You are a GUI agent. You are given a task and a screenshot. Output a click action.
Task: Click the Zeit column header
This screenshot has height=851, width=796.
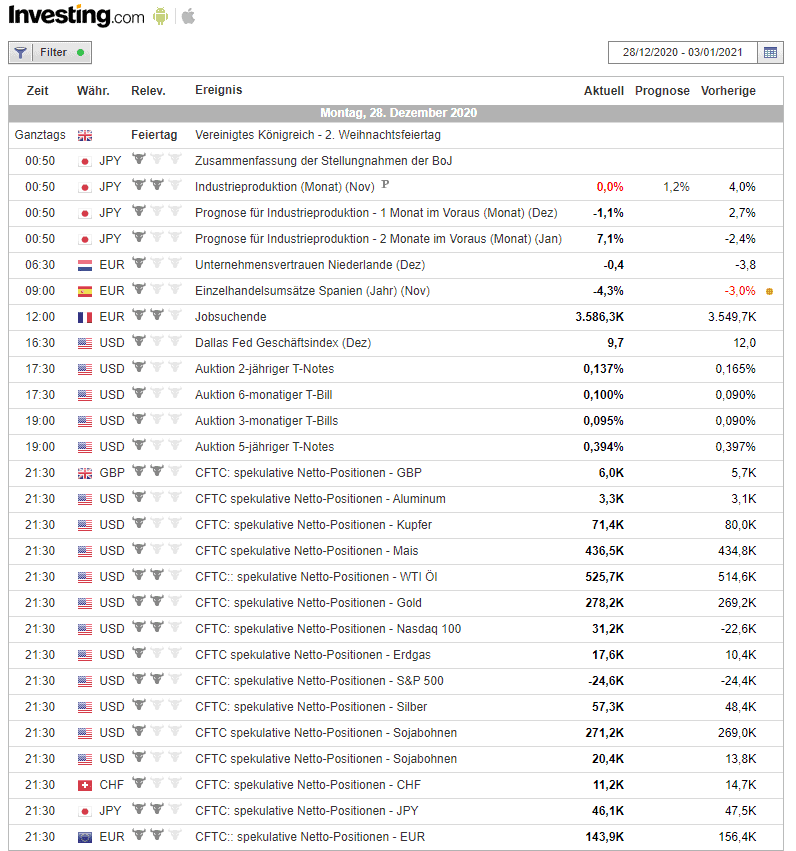click(37, 91)
